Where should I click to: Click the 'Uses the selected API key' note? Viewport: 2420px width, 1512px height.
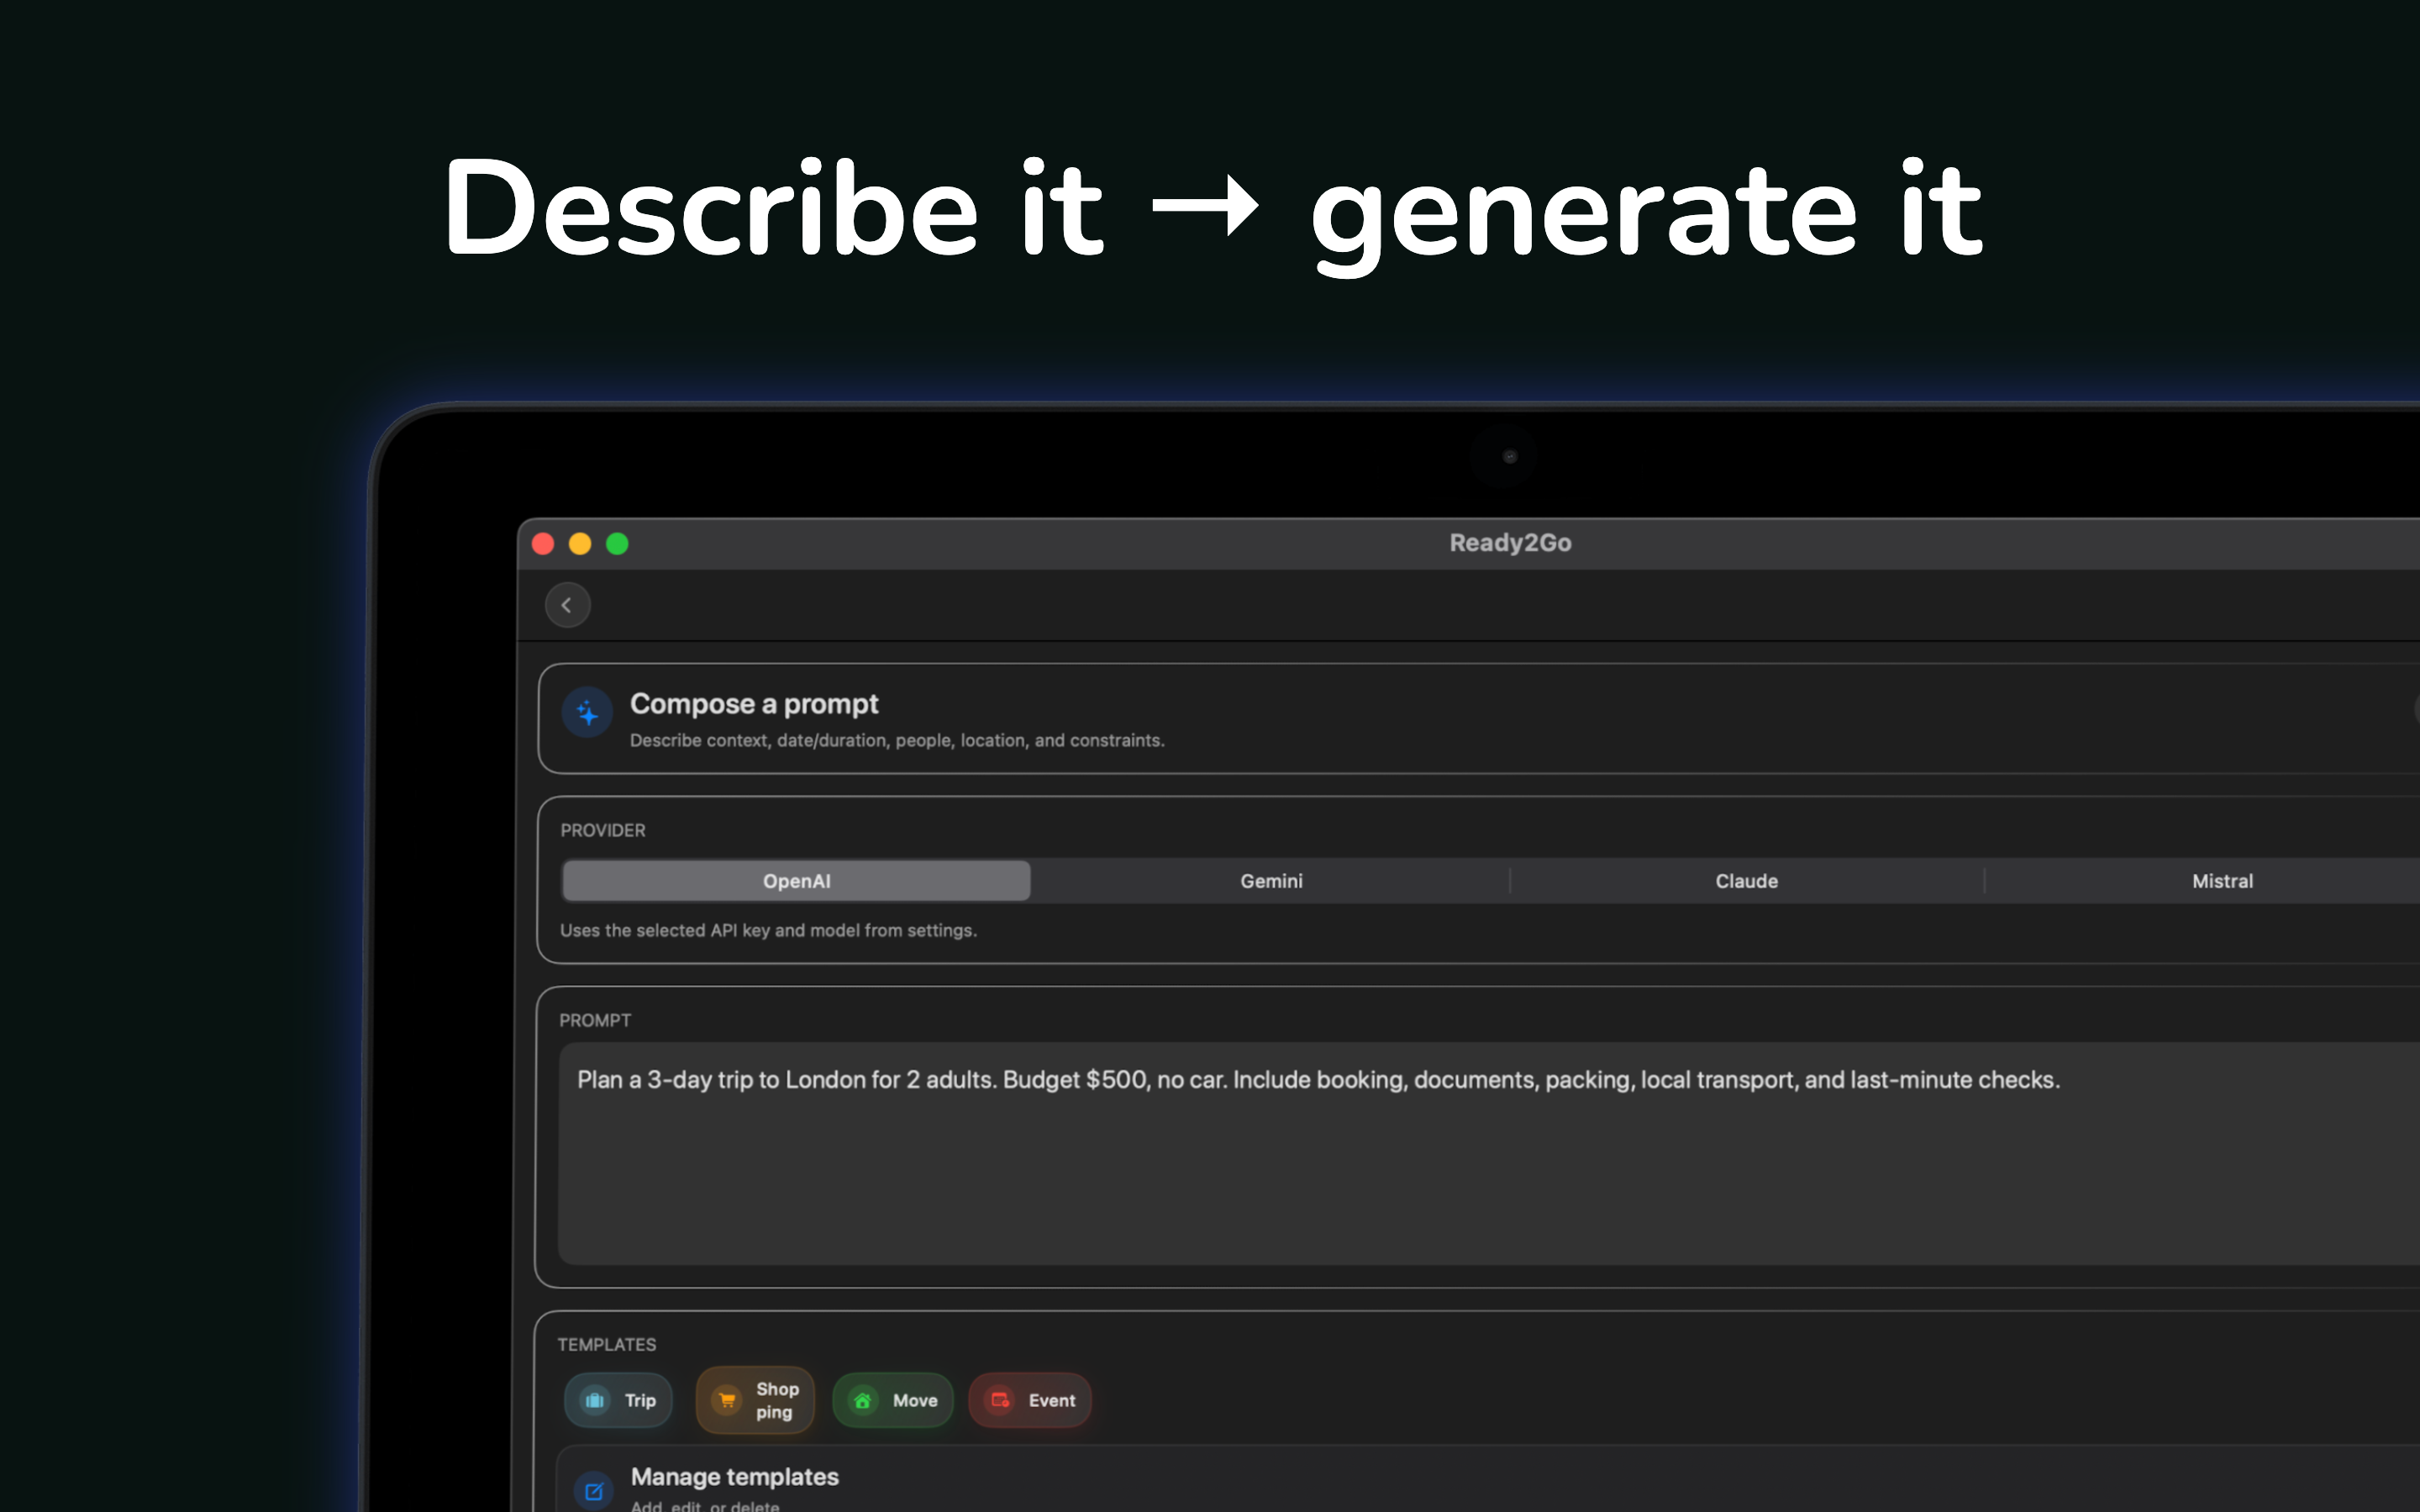(768, 930)
